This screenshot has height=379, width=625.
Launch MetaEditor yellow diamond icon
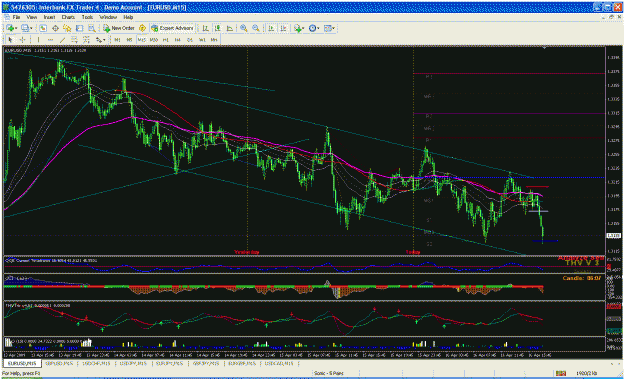[x=142, y=28]
